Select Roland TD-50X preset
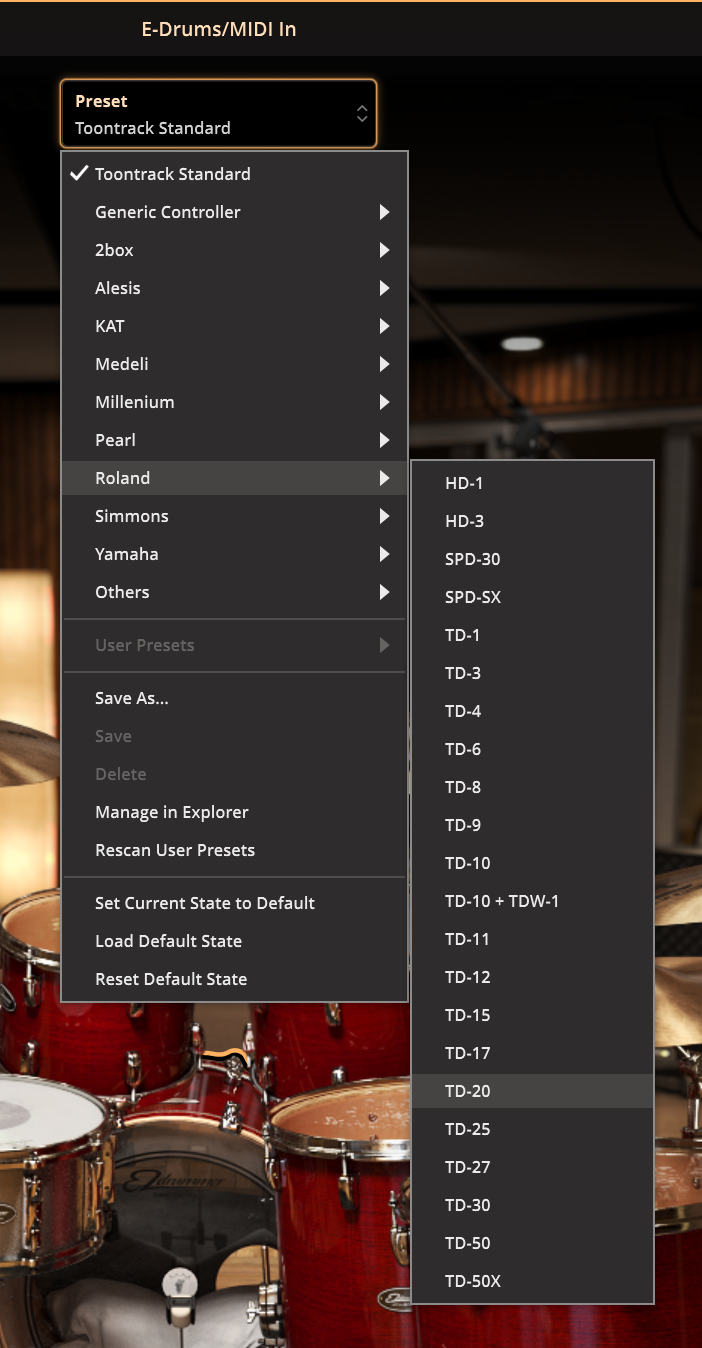The width and height of the screenshot is (702, 1348). tap(472, 1281)
